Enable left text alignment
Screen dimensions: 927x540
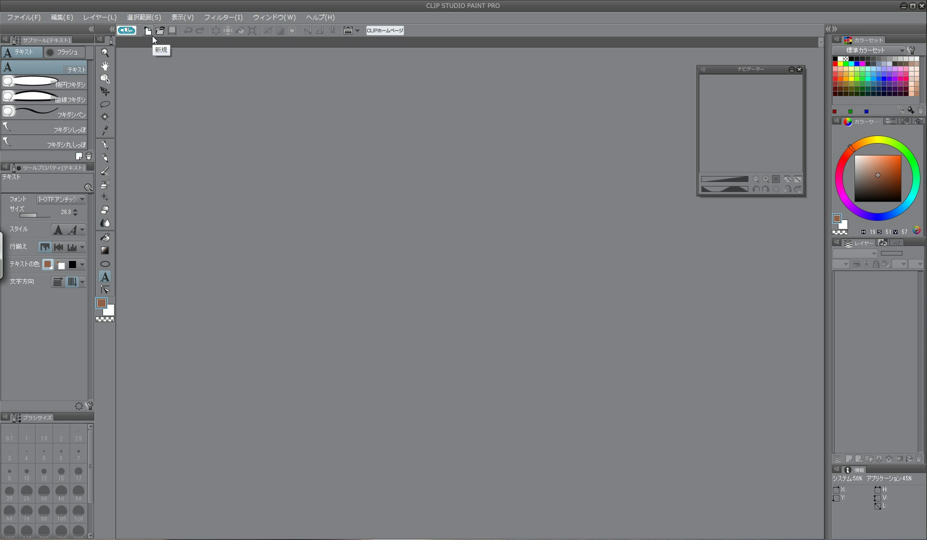pos(45,247)
